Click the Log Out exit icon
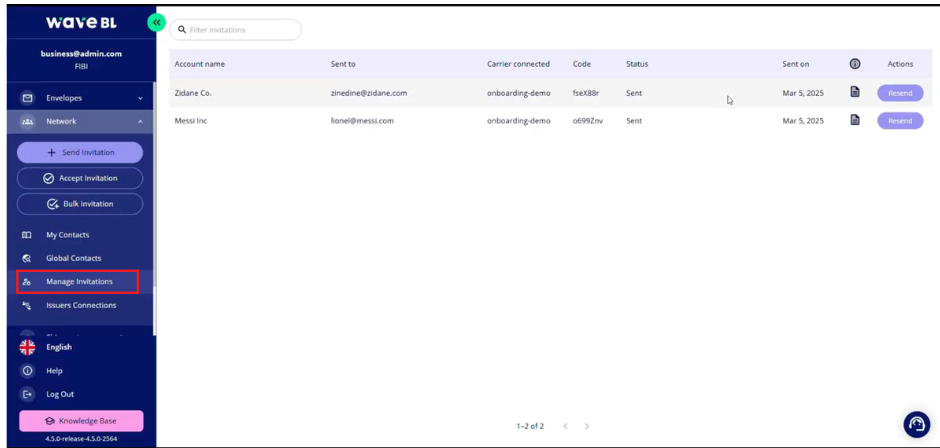This screenshot has width=940, height=448. click(27, 394)
